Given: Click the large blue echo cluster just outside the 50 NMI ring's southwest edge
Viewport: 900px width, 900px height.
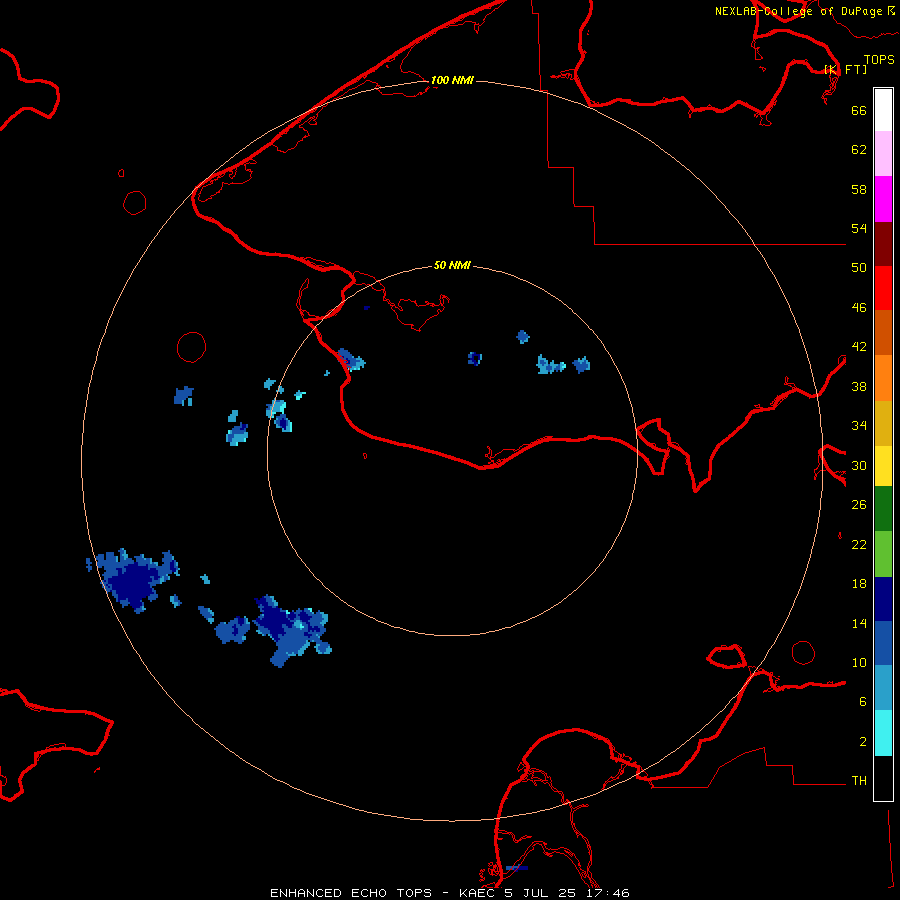Looking at the screenshot, I should [293, 630].
